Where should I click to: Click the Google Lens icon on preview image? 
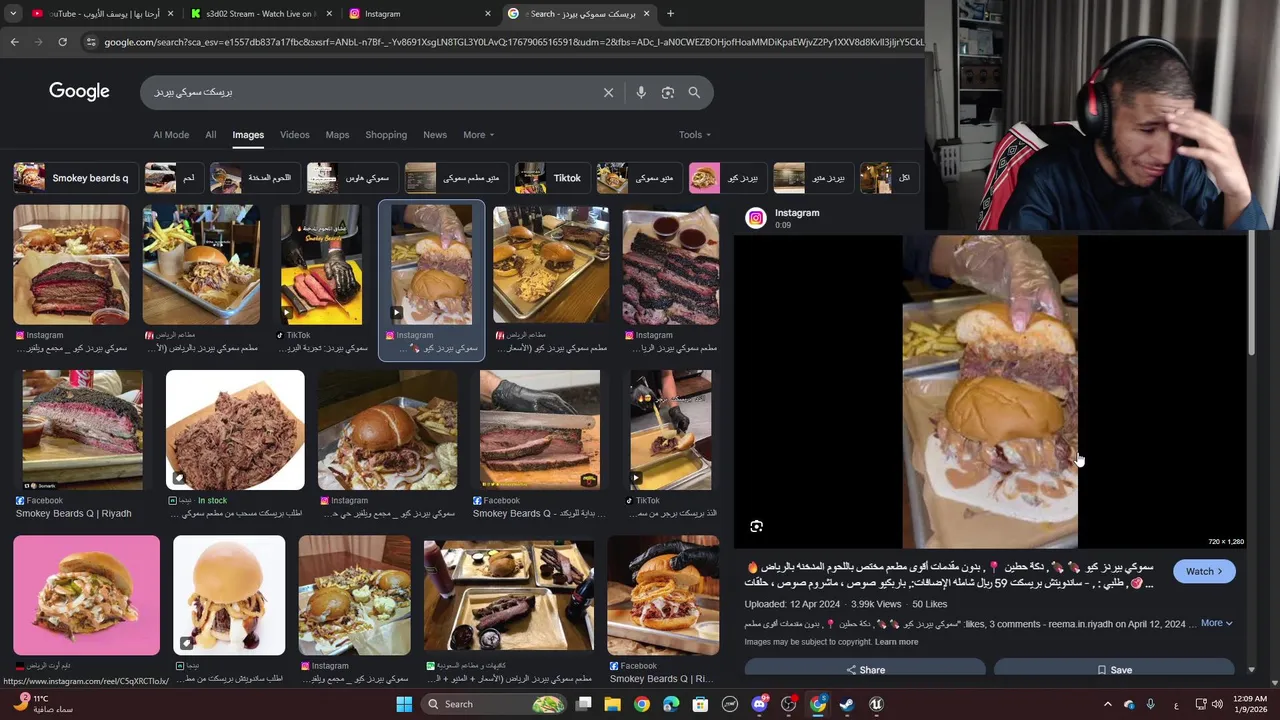coord(757,526)
